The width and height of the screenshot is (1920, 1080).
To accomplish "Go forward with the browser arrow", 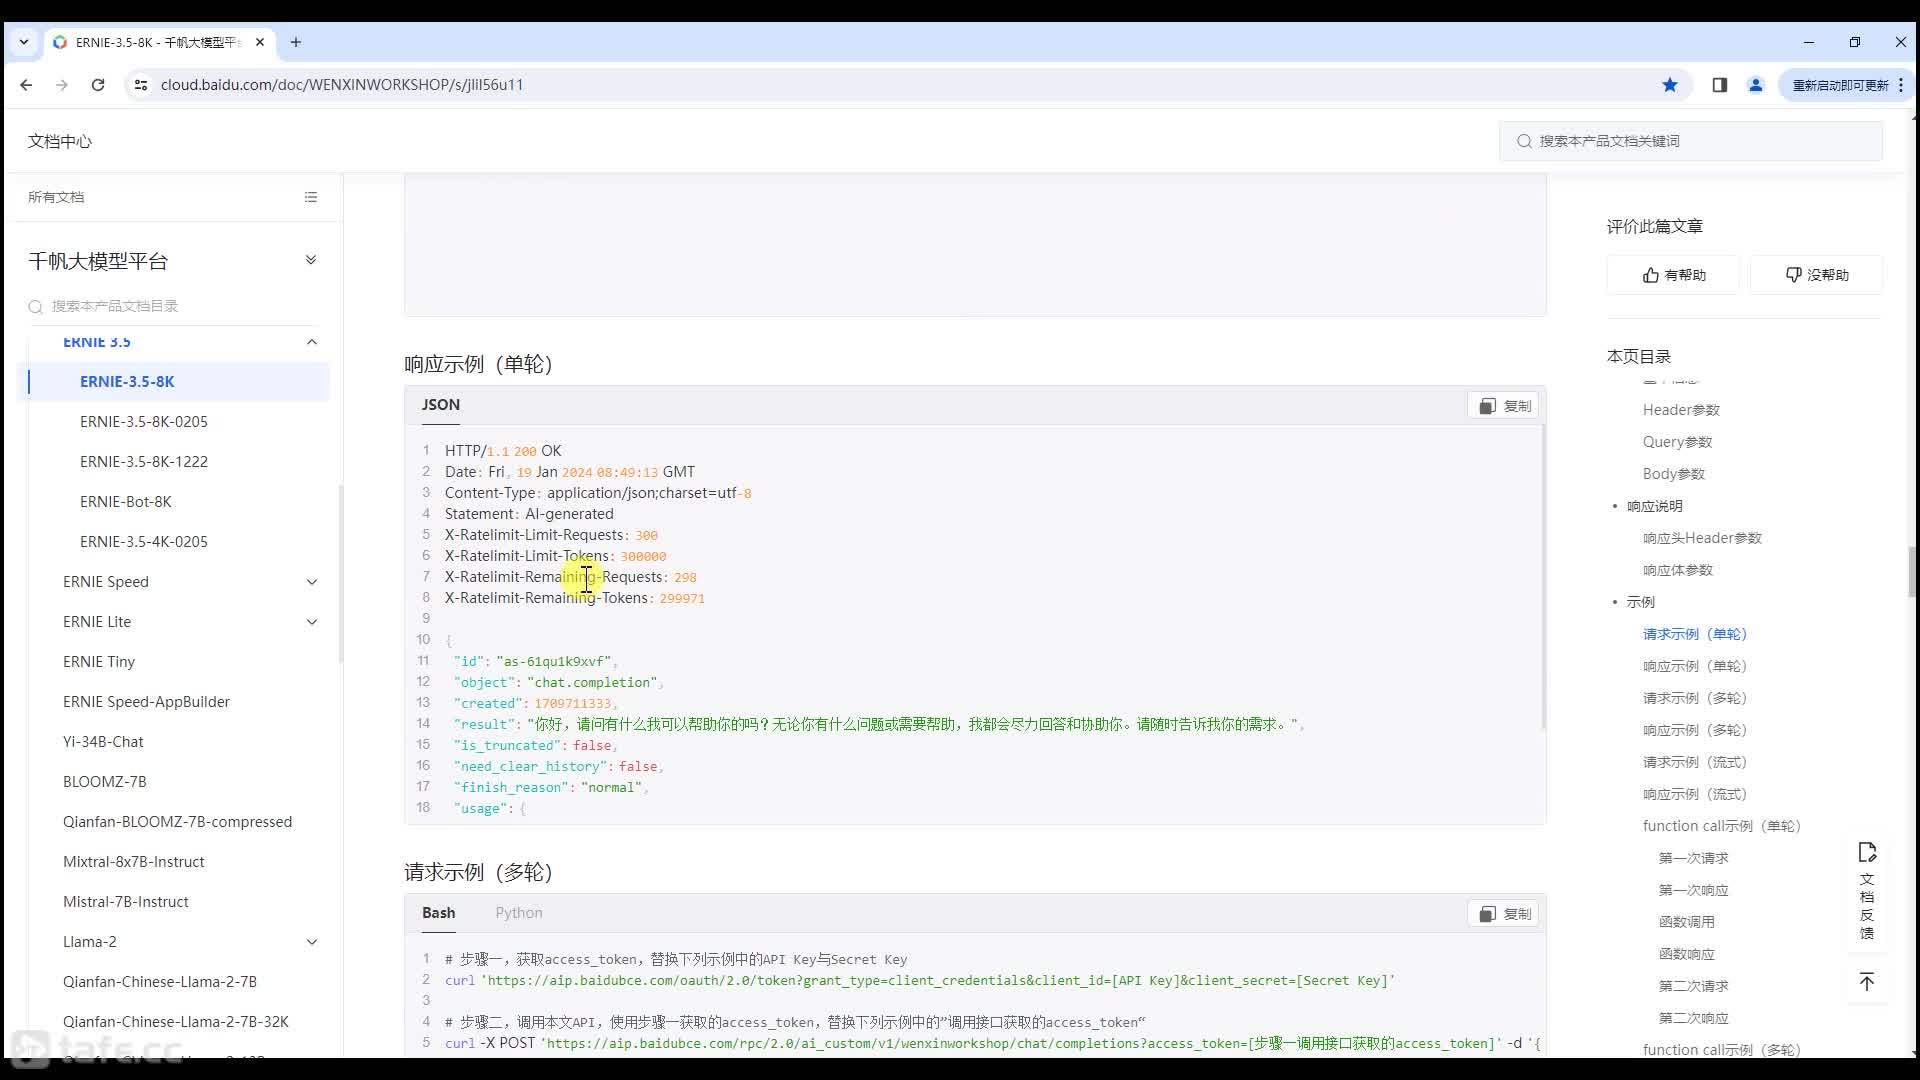I will 62,85.
